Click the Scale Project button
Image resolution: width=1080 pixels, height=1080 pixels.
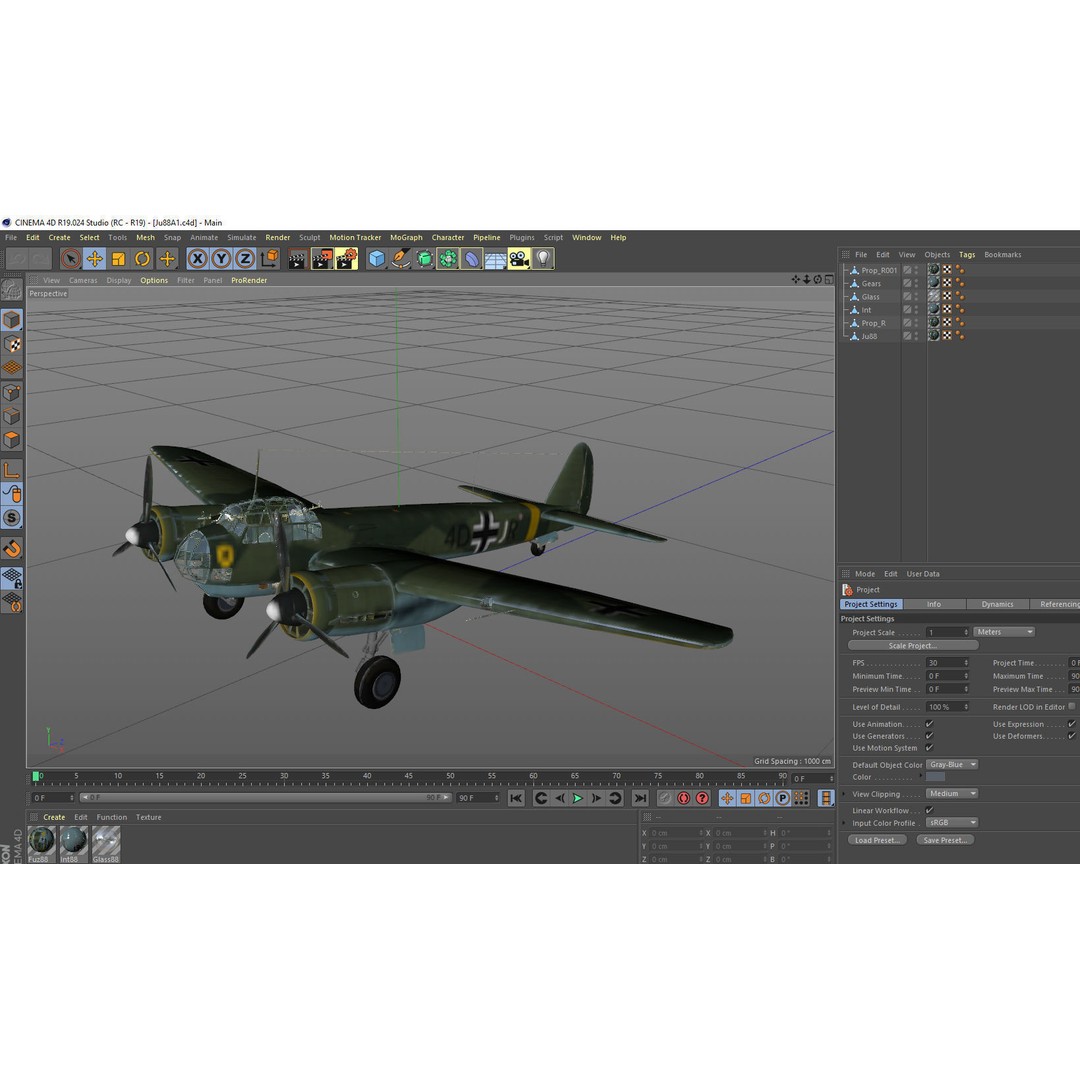pos(913,645)
